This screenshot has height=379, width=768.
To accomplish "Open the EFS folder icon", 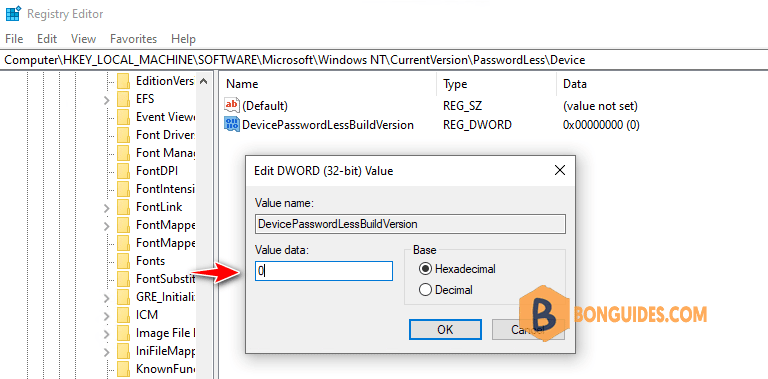I will [123, 99].
